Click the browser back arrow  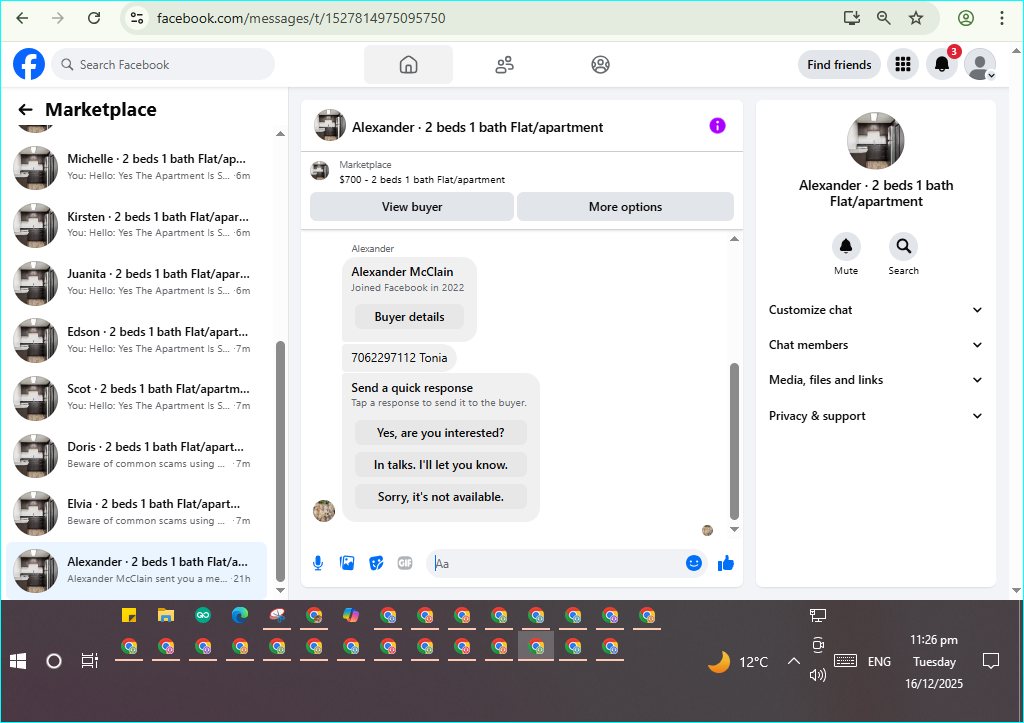coord(22,18)
